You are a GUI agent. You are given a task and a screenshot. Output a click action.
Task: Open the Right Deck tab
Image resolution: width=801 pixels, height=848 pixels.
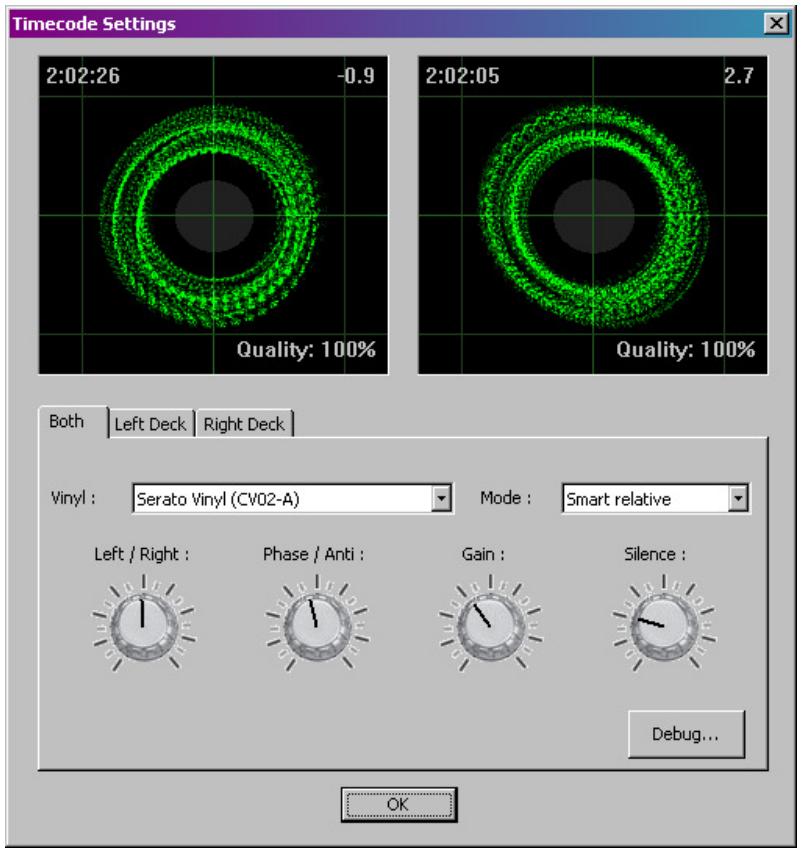tap(244, 423)
